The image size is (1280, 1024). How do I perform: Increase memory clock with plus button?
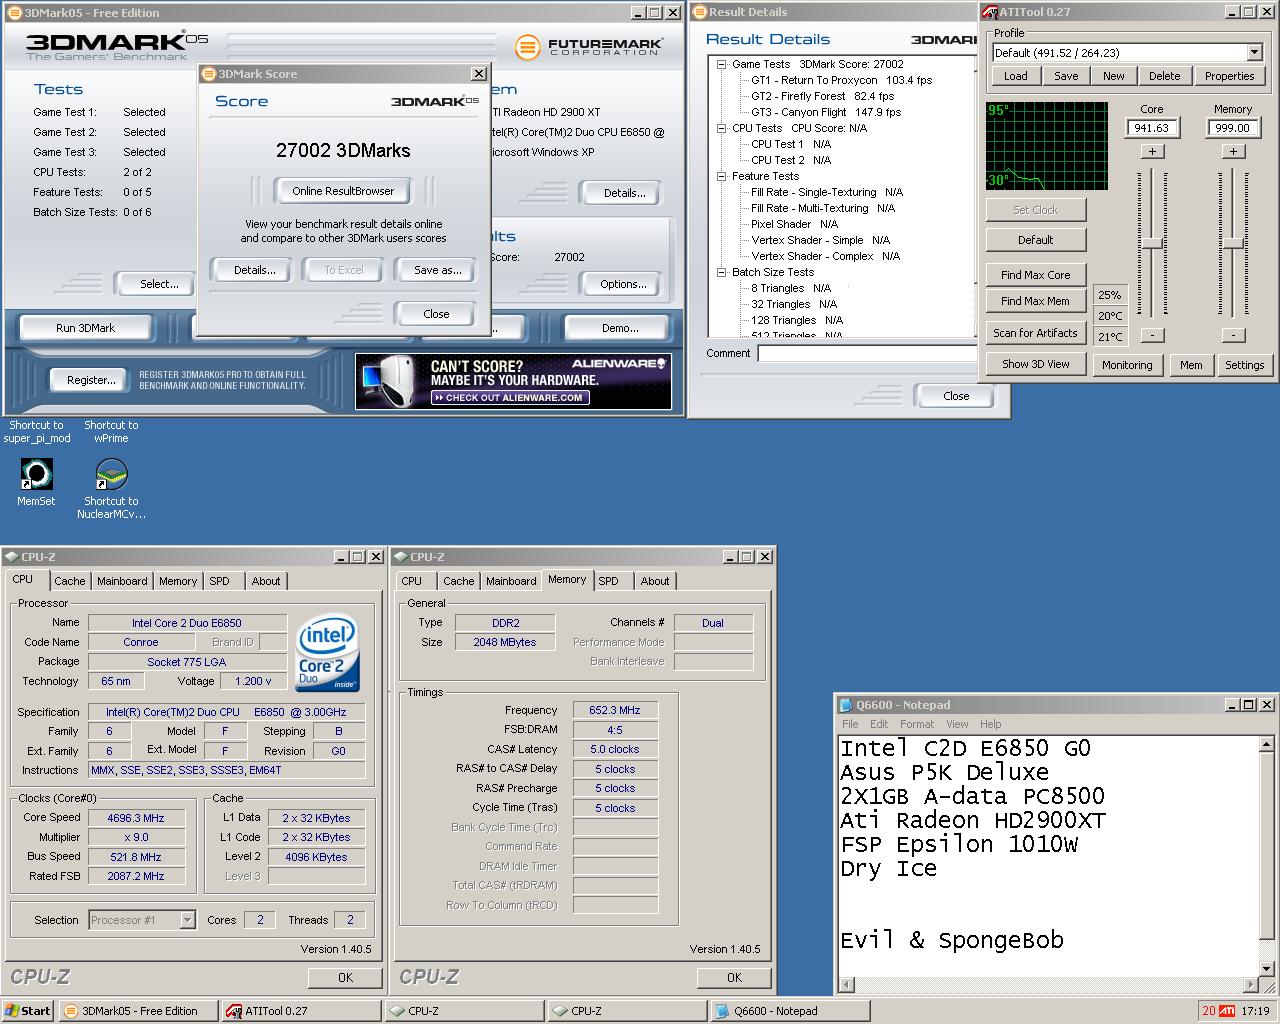1233,151
